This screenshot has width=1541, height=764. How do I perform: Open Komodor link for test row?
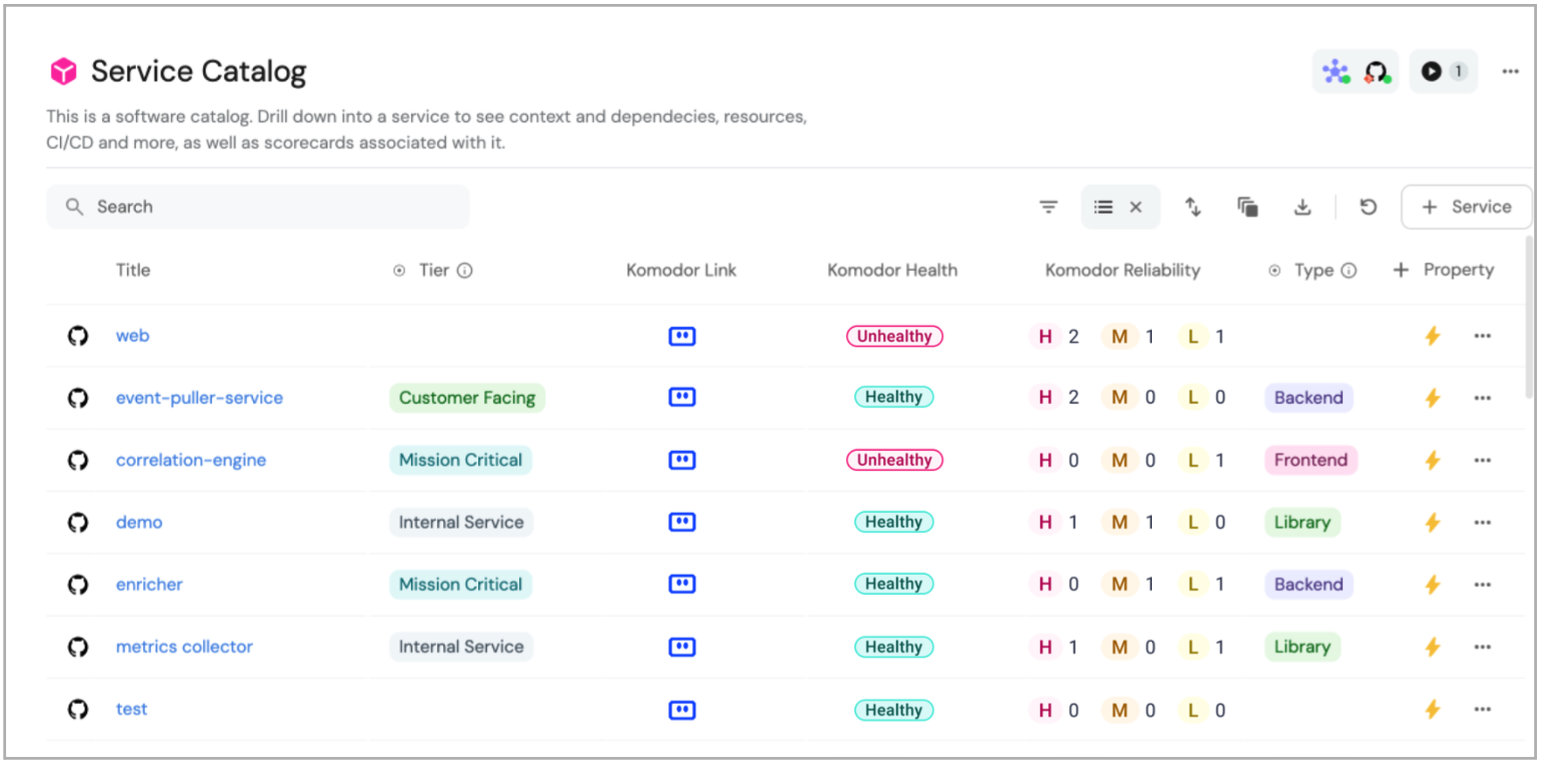point(682,710)
